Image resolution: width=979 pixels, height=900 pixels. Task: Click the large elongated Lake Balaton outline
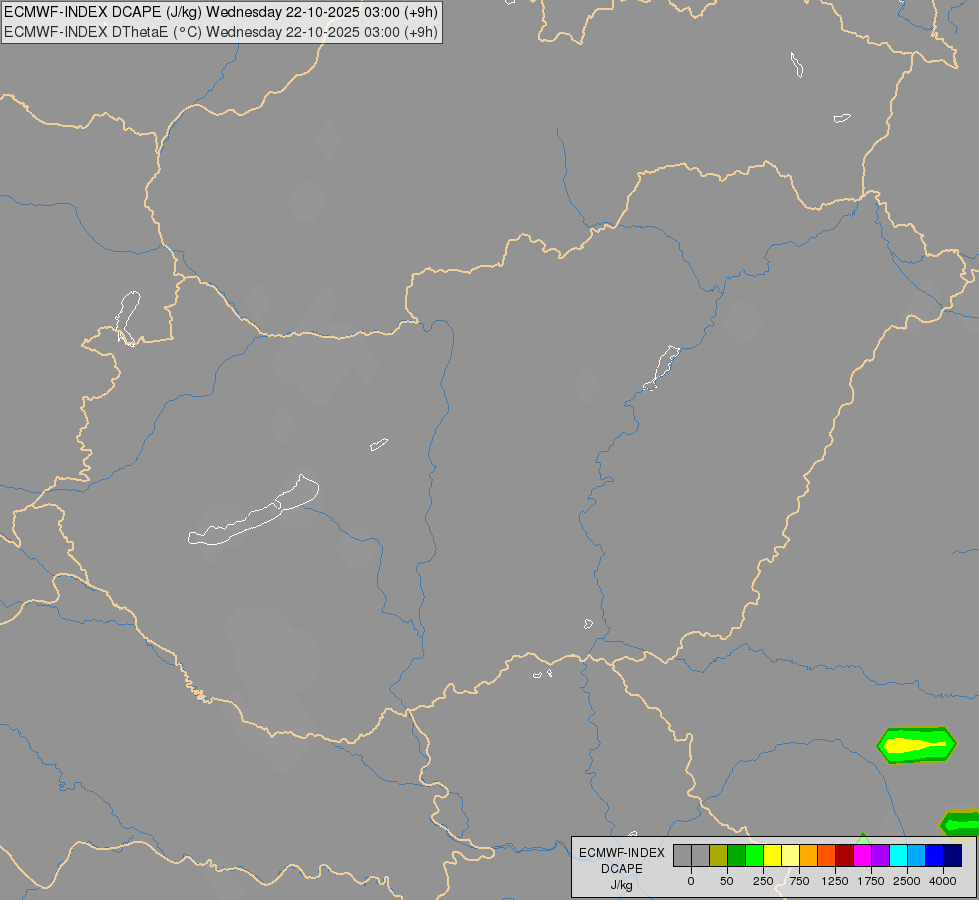click(x=254, y=514)
